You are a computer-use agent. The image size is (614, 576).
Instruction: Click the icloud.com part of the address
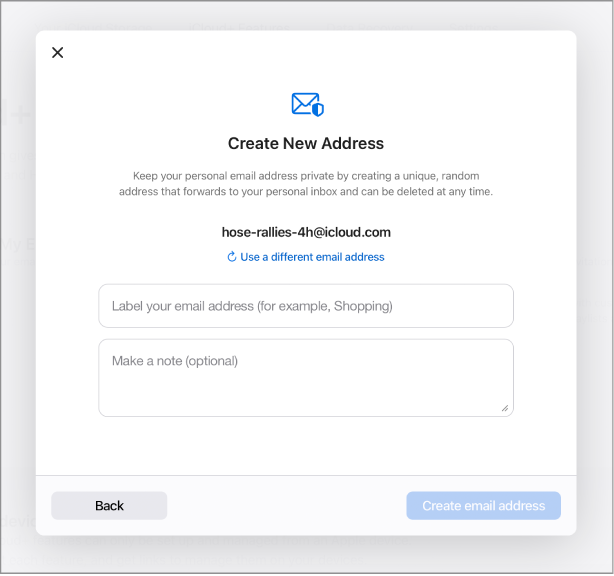pyautogui.click(x=358, y=232)
